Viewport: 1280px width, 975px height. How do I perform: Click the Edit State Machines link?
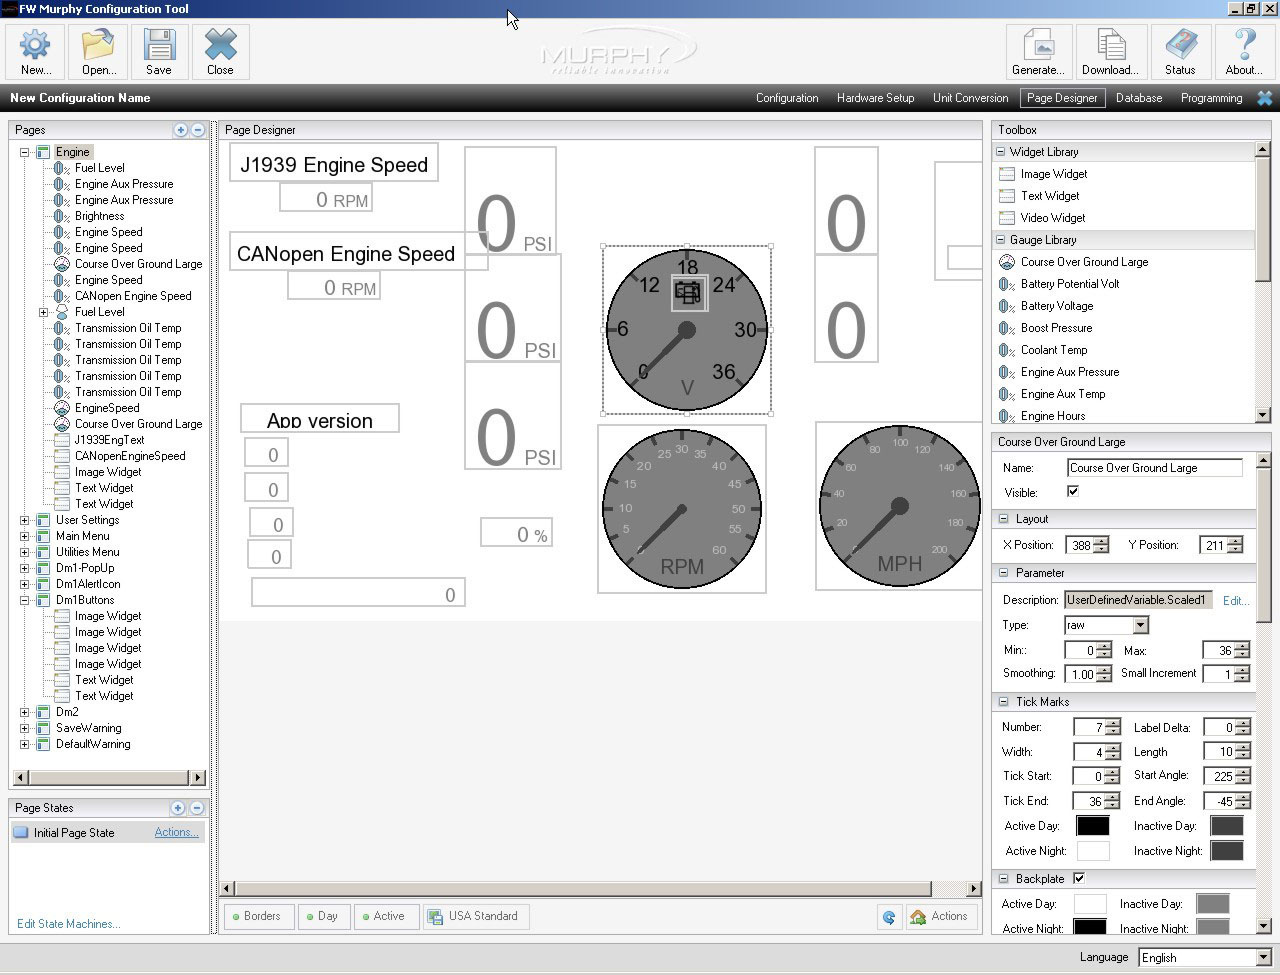(x=68, y=924)
